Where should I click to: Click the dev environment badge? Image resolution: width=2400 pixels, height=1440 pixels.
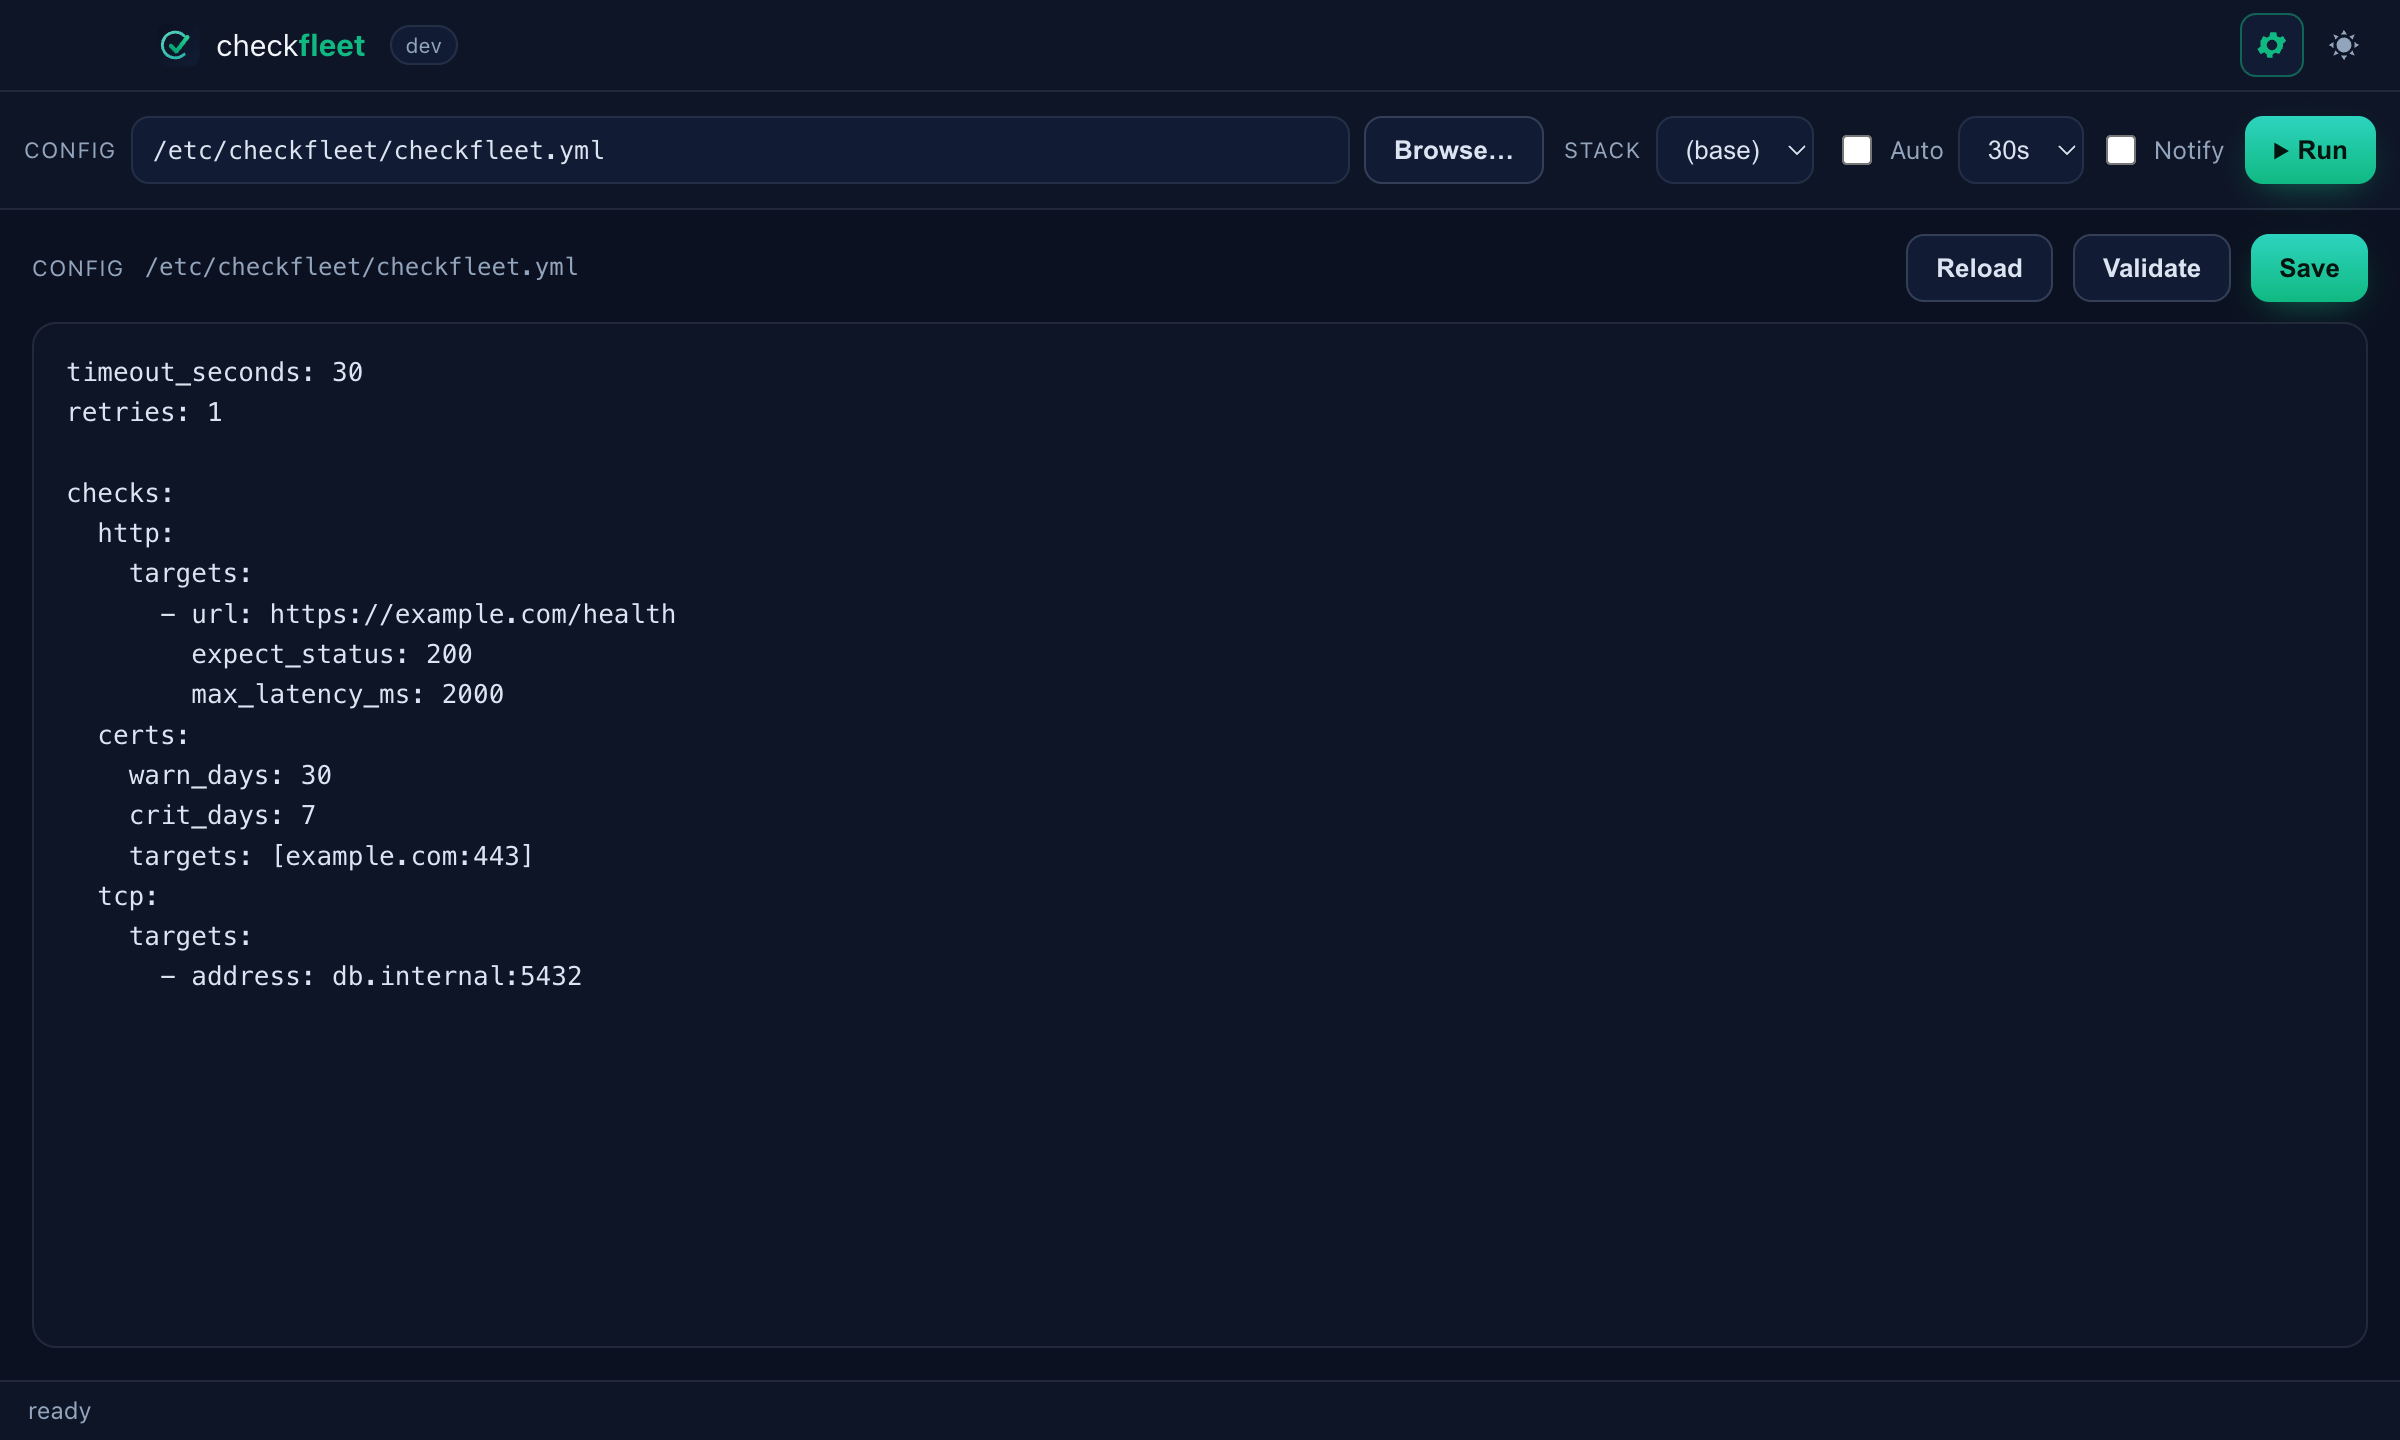(423, 46)
